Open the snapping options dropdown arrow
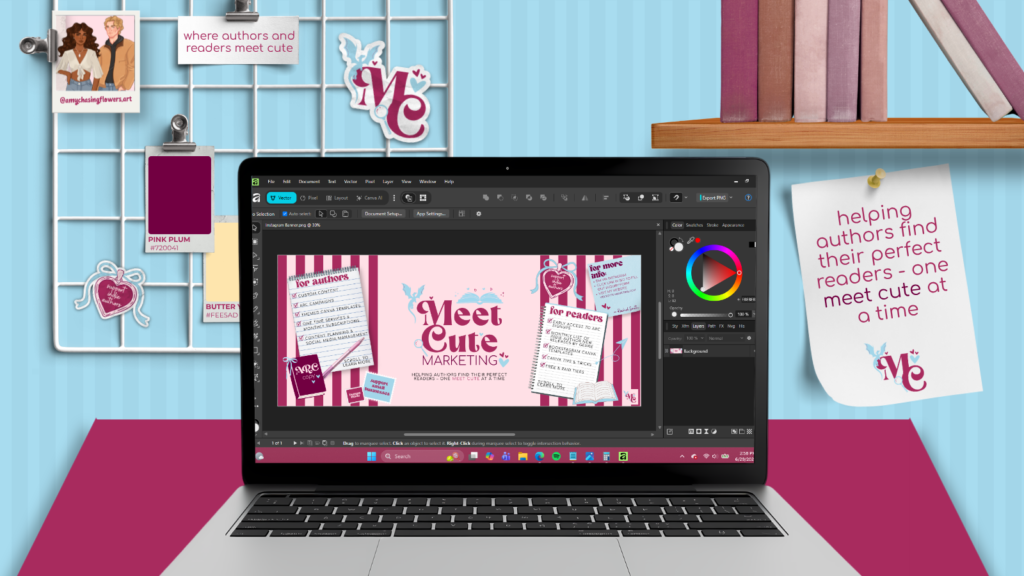 pyautogui.click(x=686, y=198)
